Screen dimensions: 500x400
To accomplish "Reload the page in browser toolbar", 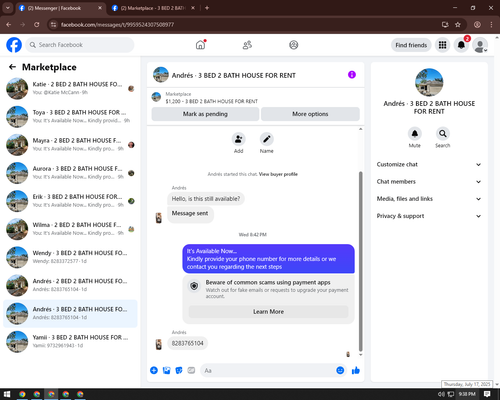I will (x=37, y=24).
